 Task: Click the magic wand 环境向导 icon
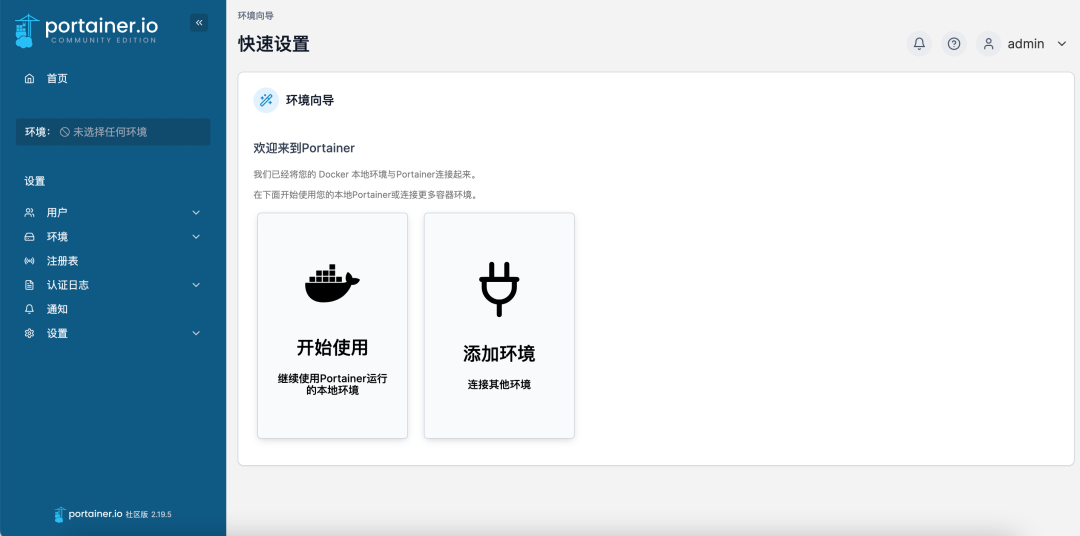[x=266, y=101]
